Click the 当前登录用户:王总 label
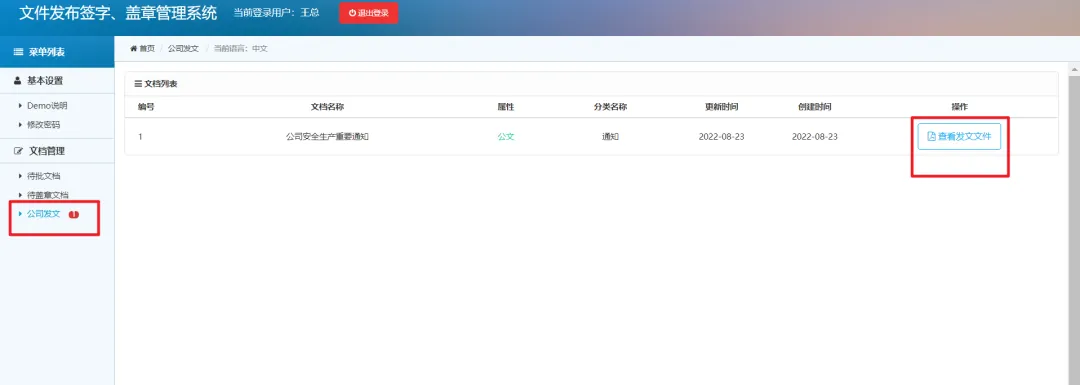This screenshot has height=385, width=1080. pyautogui.click(x=276, y=12)
